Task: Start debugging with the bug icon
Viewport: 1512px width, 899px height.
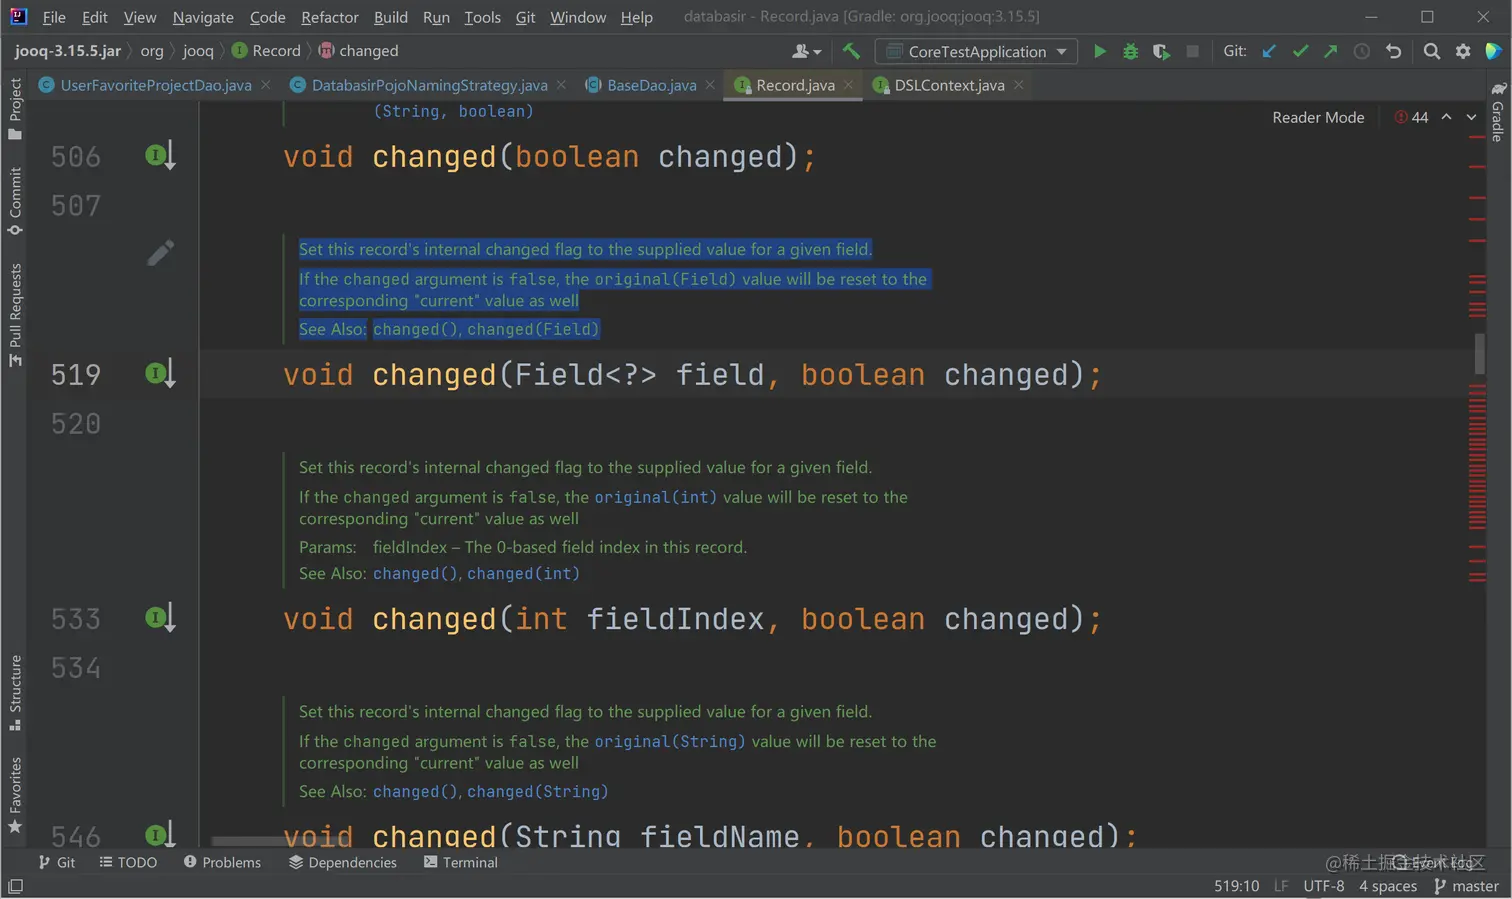Action: coord(1131,51)
